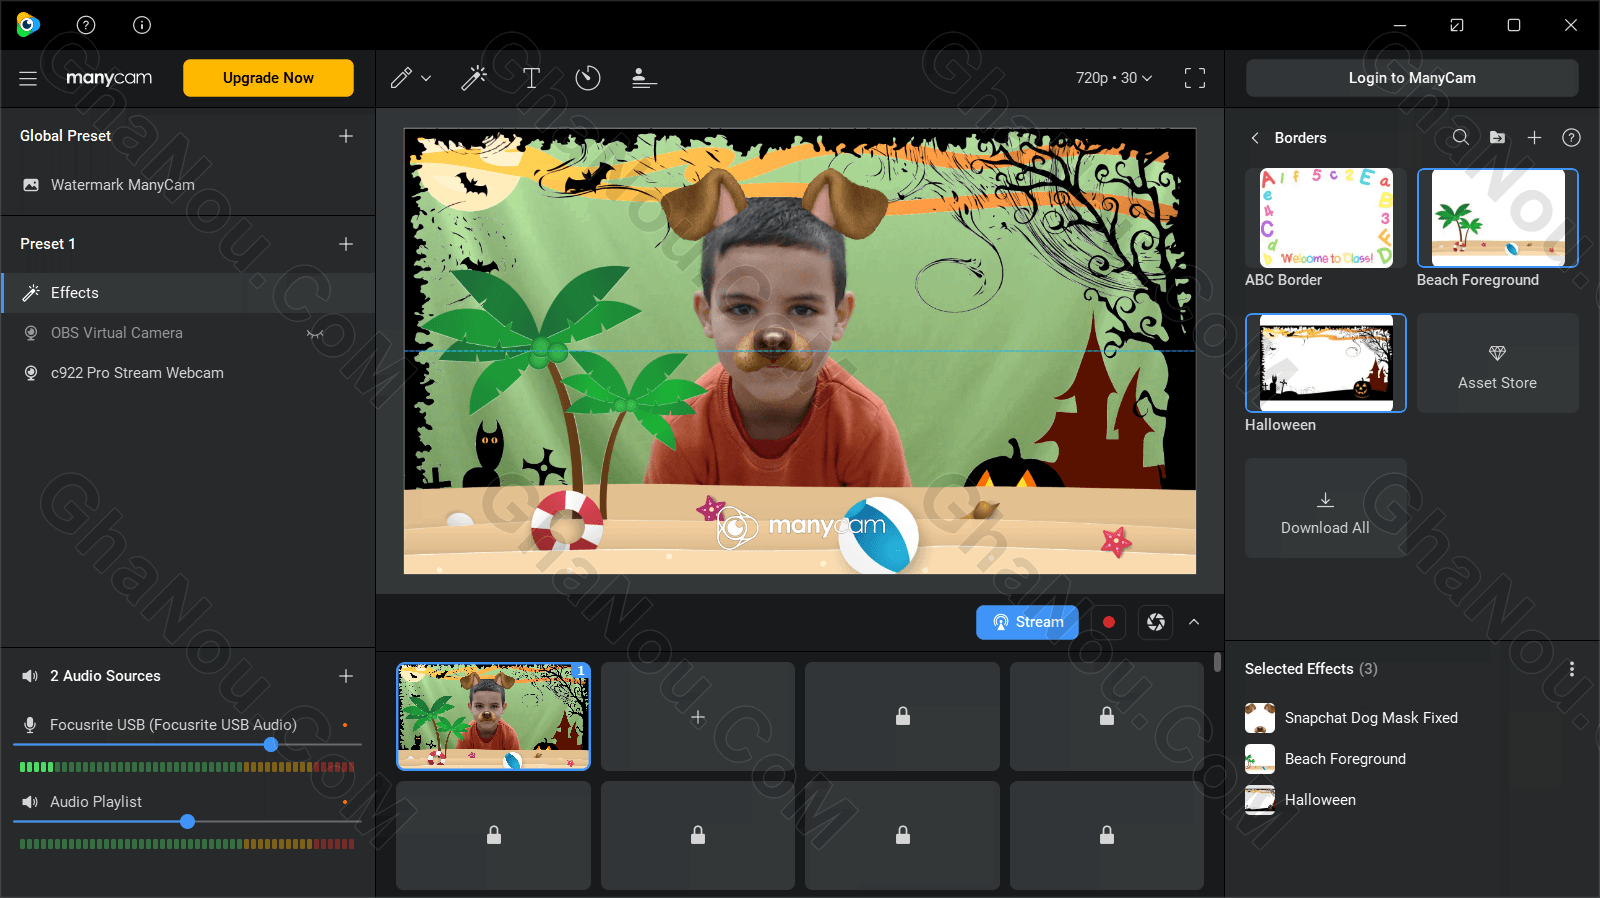The height and width of the screenshot is (898, 1600).
Task: Select the Text tool
Action: [531, 78]
